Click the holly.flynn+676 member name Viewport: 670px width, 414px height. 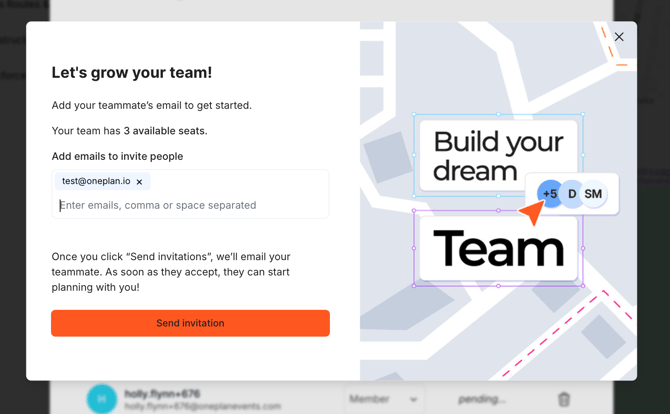click(162, 393)
